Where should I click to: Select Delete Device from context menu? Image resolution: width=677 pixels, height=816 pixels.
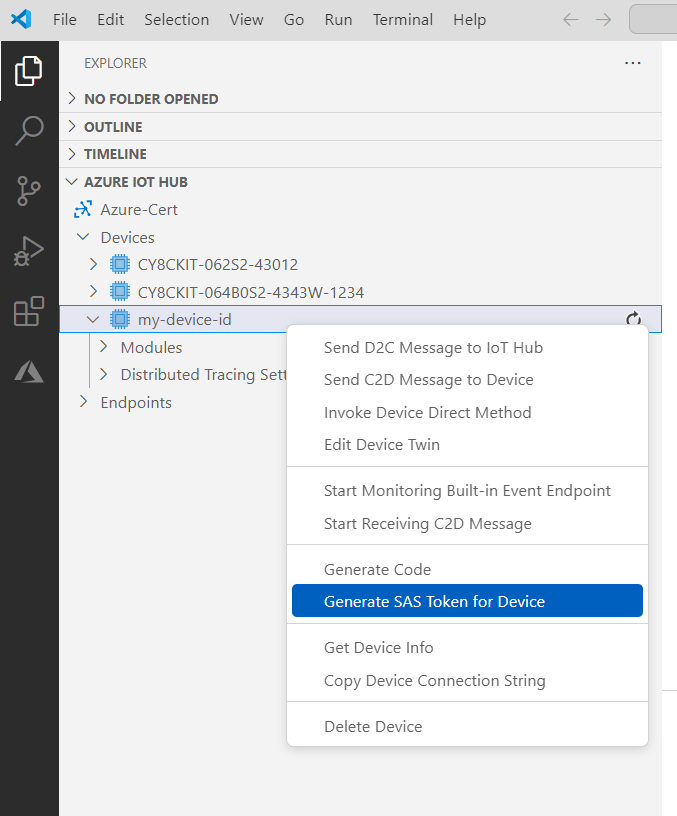pyautogui.click(x=373, y=726)
